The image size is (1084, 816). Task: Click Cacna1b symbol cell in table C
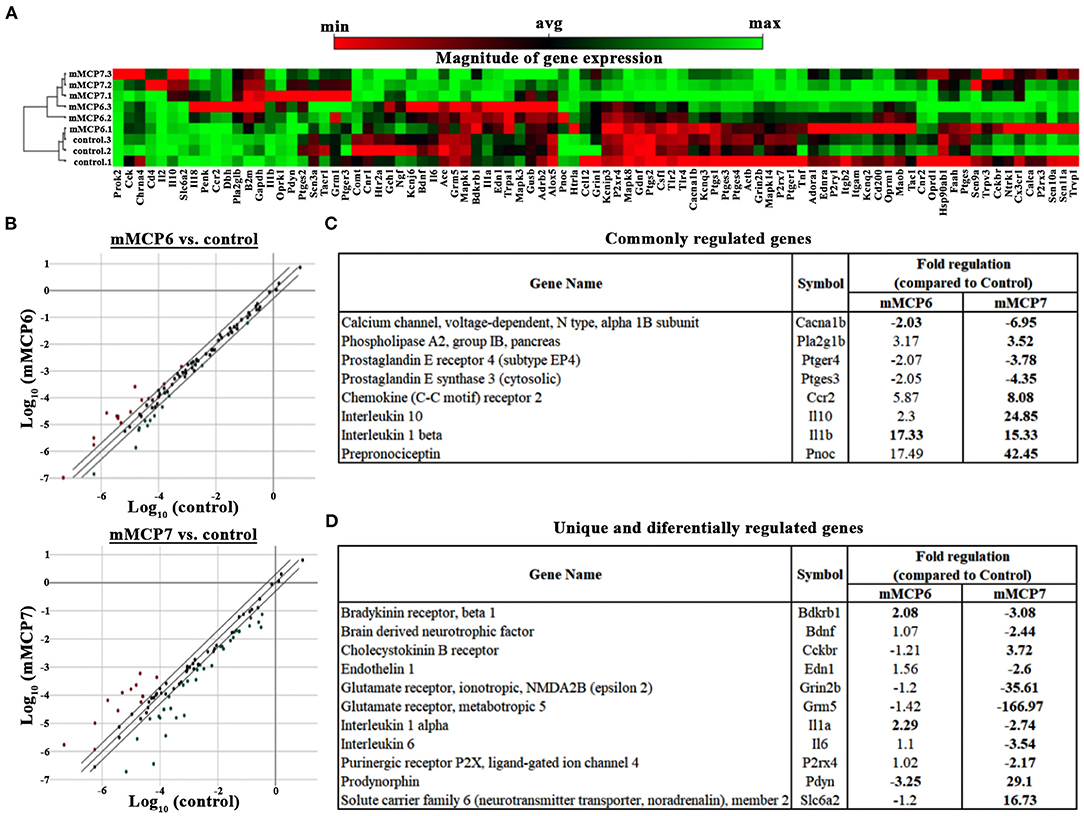[x=821, y=323]
